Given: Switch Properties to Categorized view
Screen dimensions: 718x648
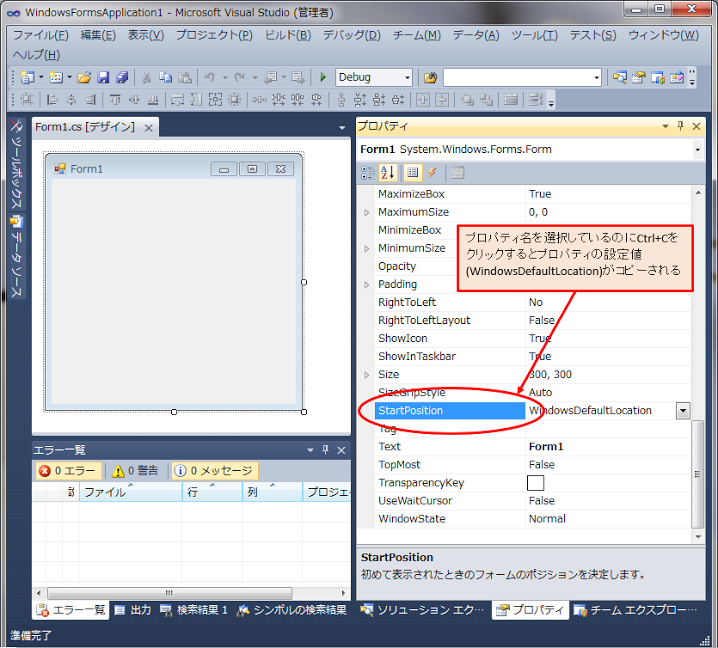Looking at the screenshot, I should tap(368, 173).
